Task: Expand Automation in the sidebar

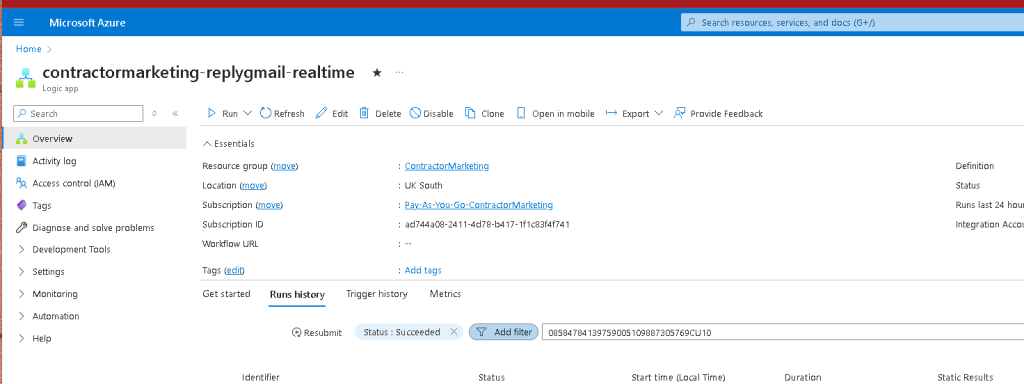Action: 22,316
